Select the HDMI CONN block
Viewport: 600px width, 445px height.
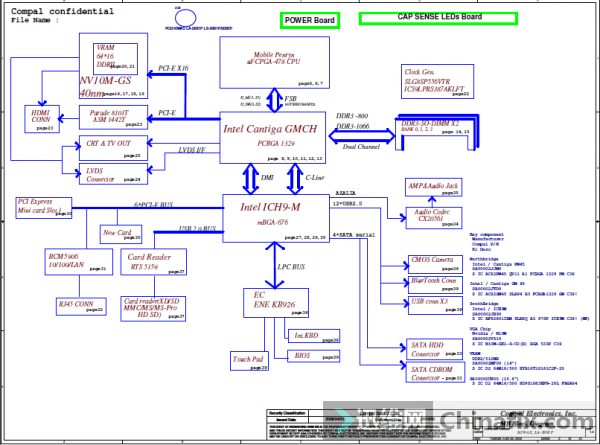42,119
